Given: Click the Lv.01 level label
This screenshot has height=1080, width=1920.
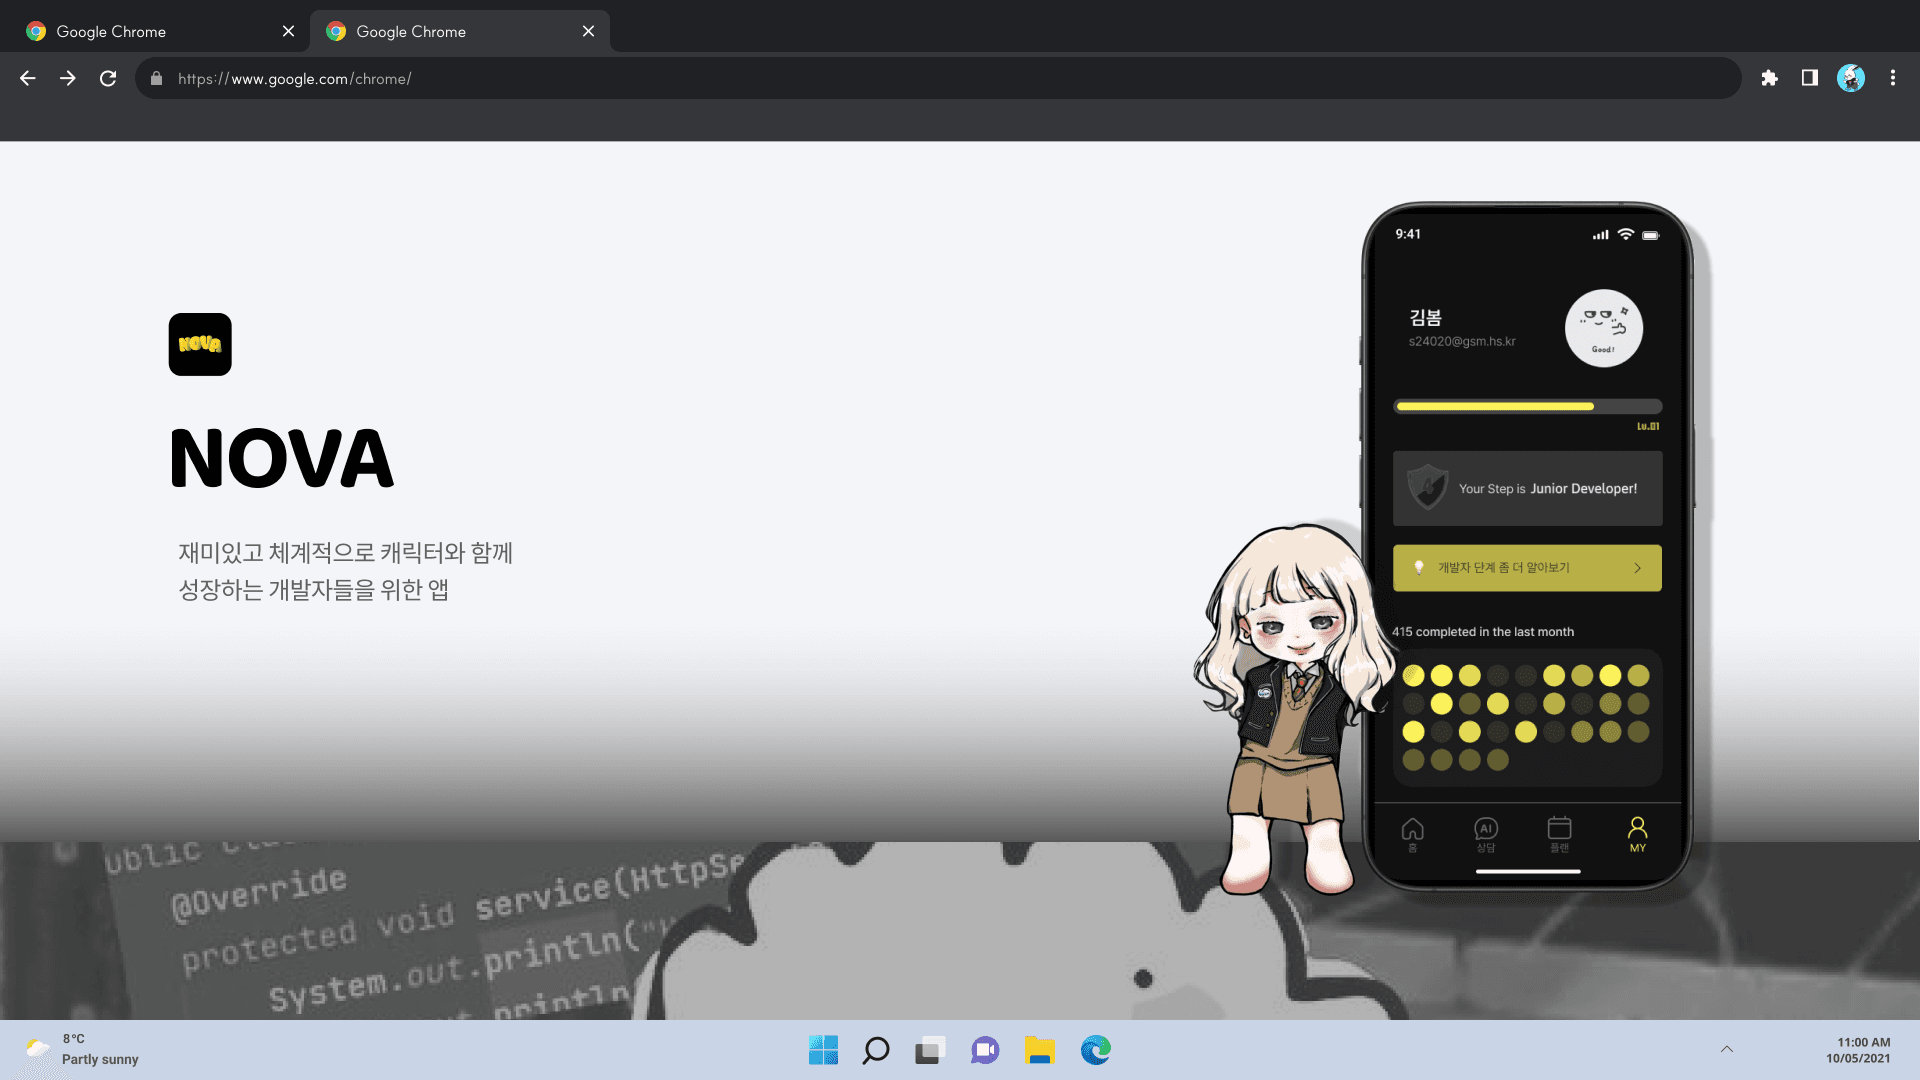Looking at the screenshot, I should (x=1648, y=426).
